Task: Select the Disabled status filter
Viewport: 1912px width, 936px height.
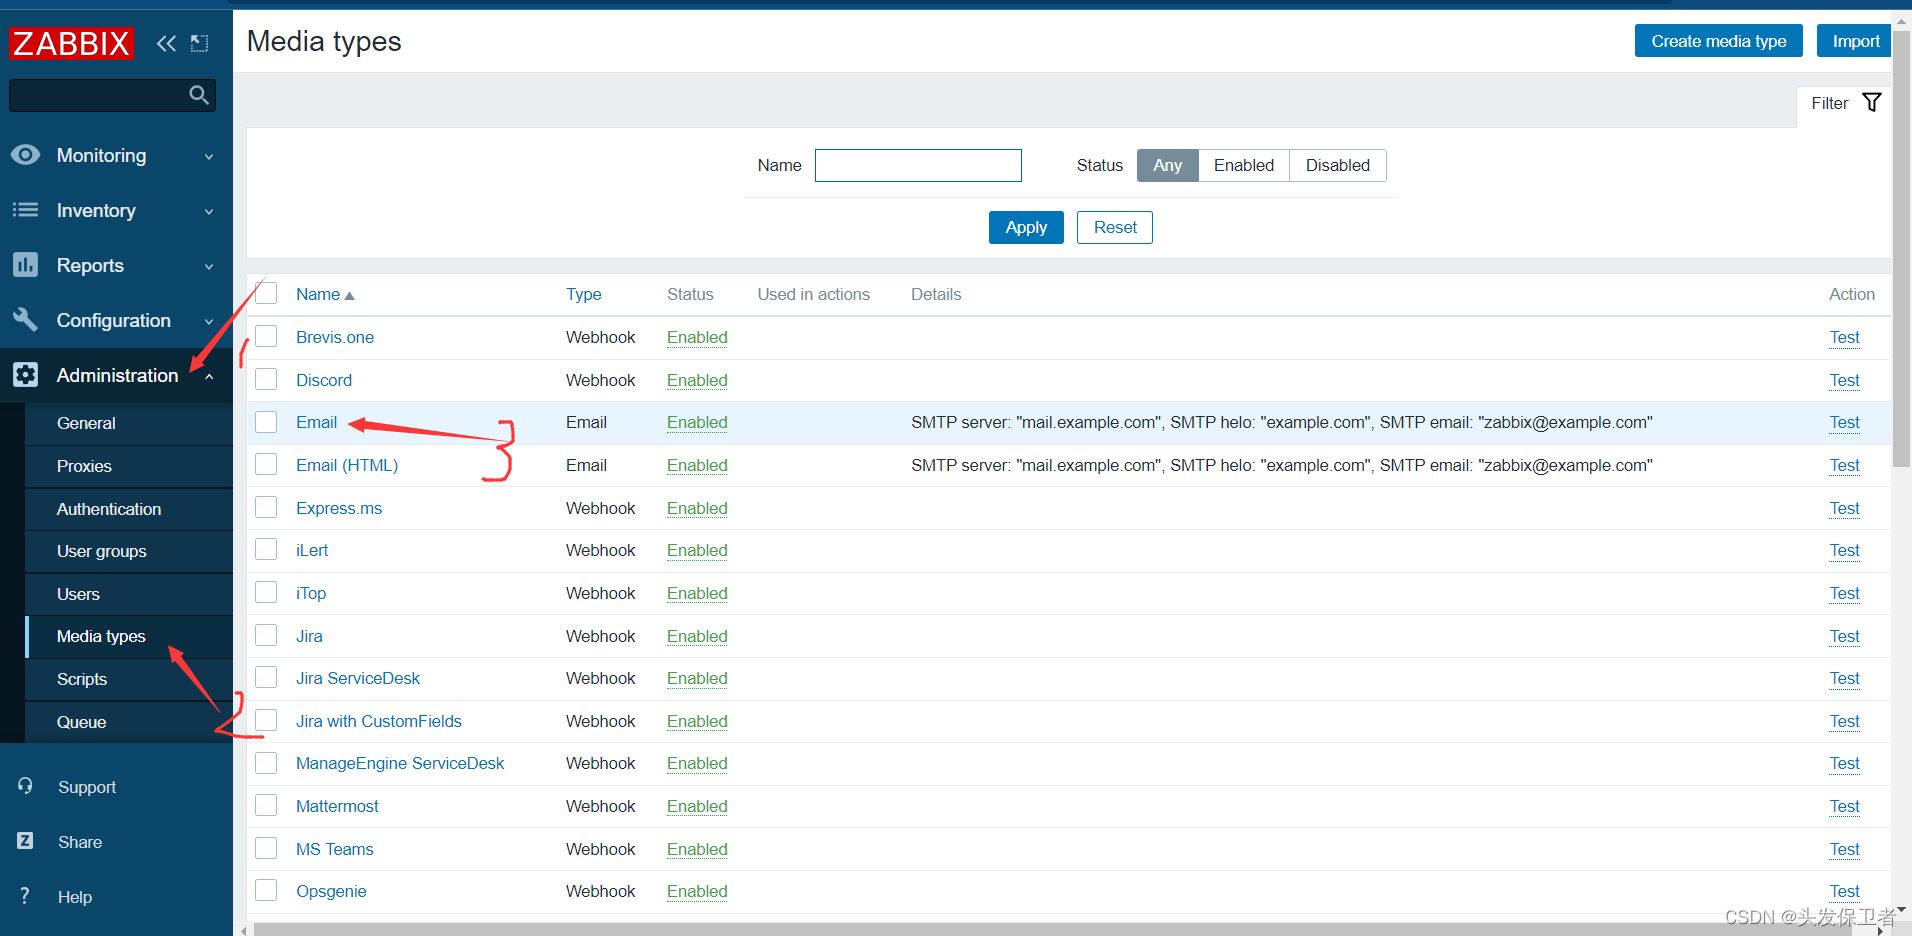Action: (1338, 165)
